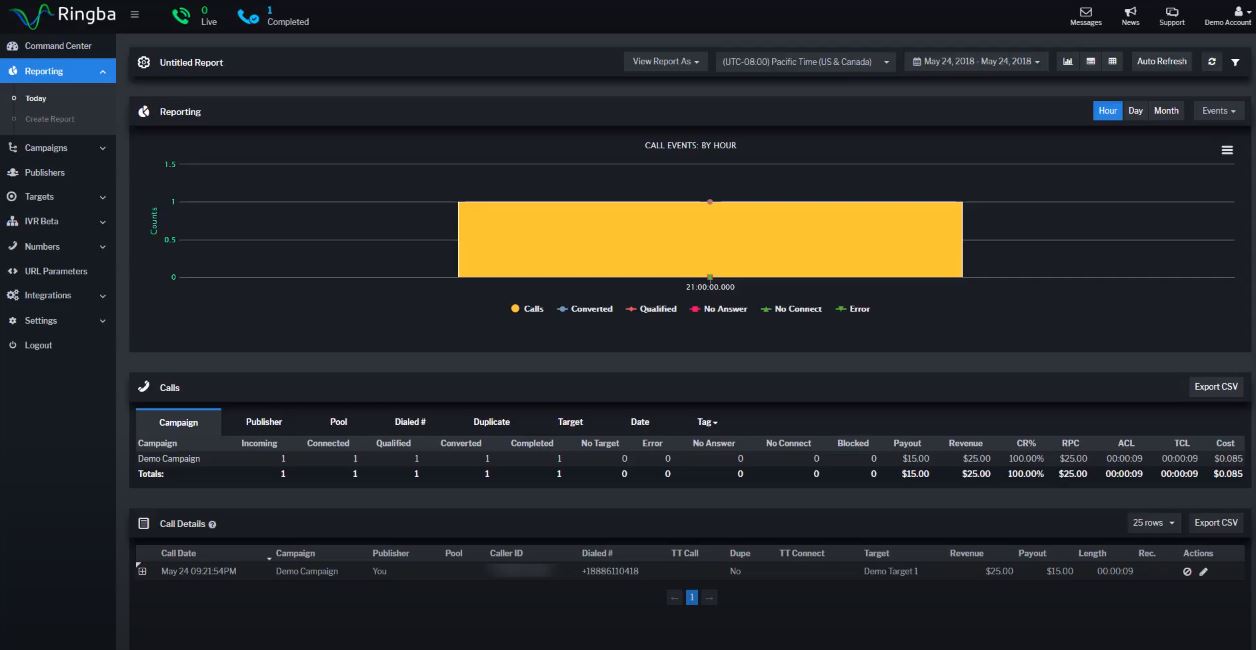Expand the Targets sidebar menu
This screenshot has width=1256, height=650.
(x=58, y=197)
